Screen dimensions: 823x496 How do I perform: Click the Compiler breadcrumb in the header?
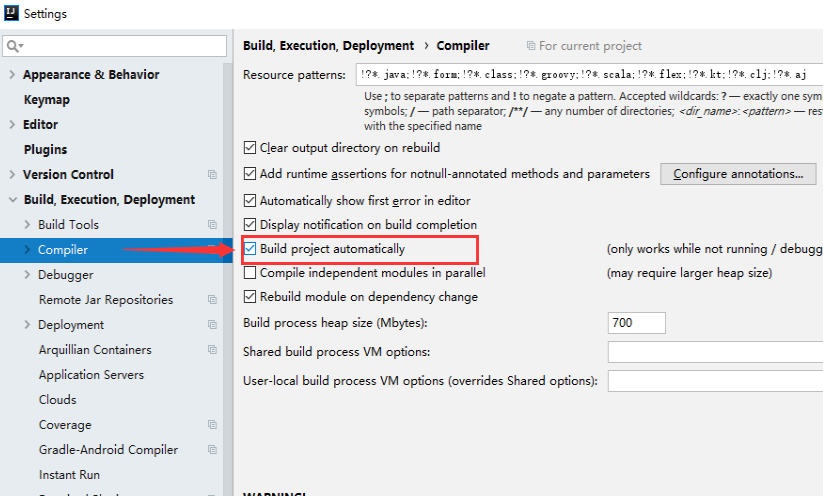(463, 46)
